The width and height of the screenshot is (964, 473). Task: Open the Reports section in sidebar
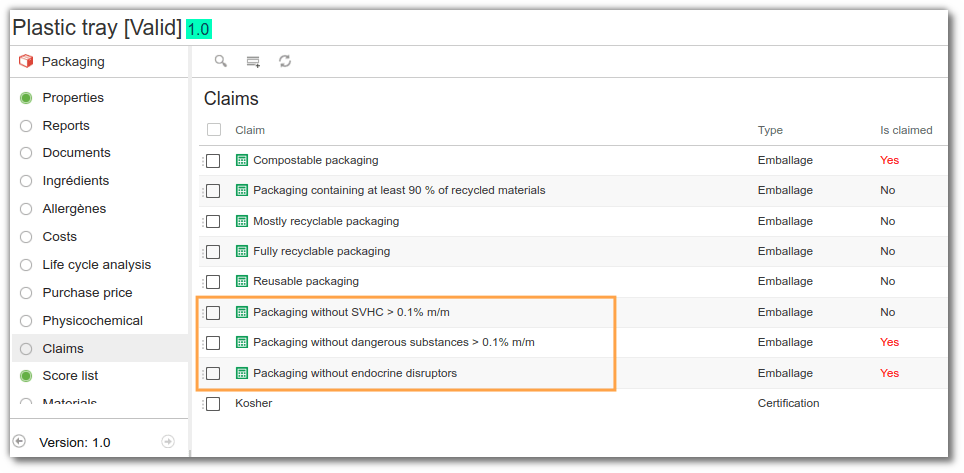(x=66, y=125)
